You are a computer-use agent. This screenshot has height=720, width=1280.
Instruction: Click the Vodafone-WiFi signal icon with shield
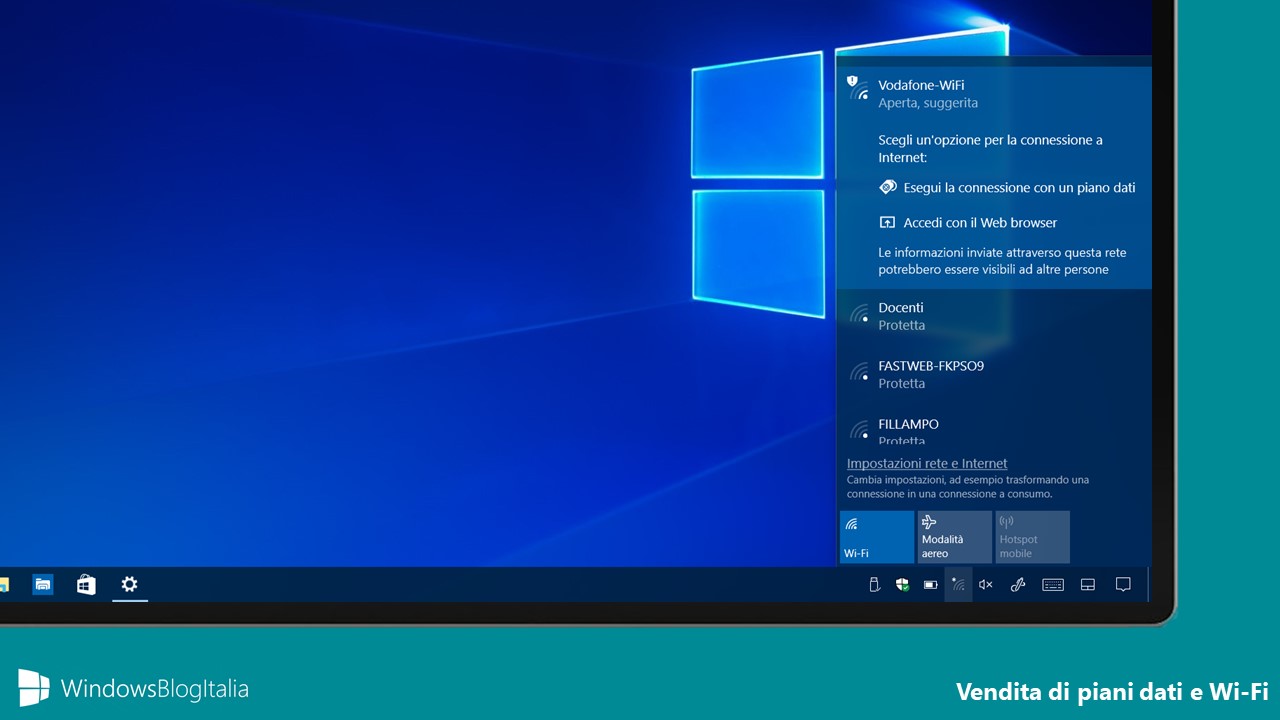[858, 89]
